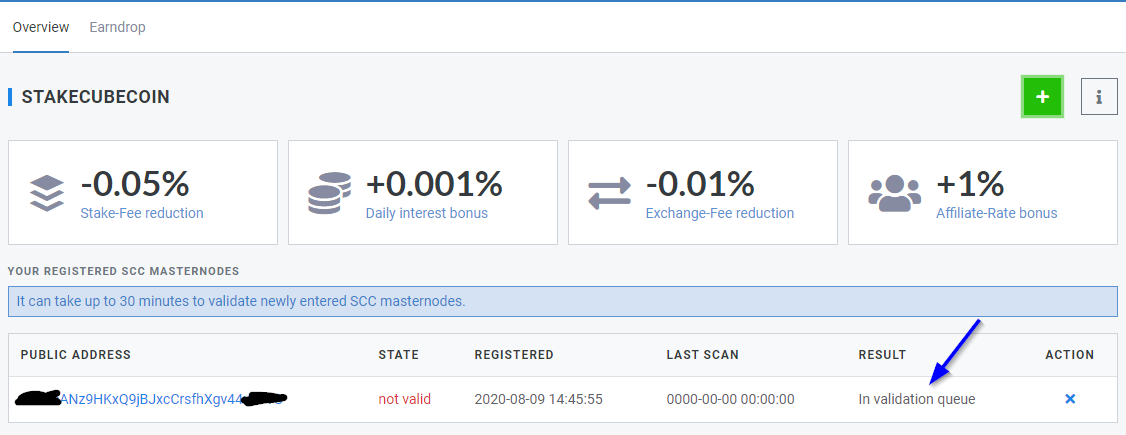
Task: Click the 'In validation queue' result
Action: 917,398
